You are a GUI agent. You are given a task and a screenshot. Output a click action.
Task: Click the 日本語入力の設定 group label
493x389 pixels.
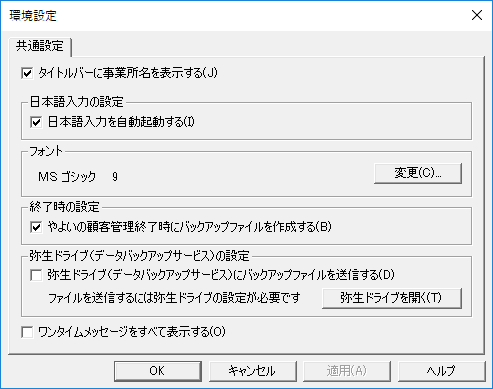tap(77, 102)
